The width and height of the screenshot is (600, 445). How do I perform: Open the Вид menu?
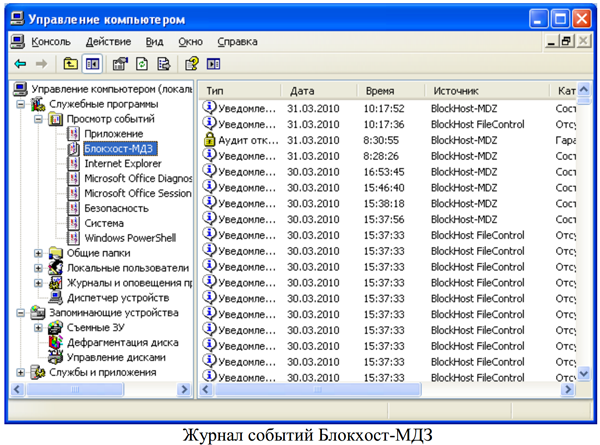pos(155,41)
